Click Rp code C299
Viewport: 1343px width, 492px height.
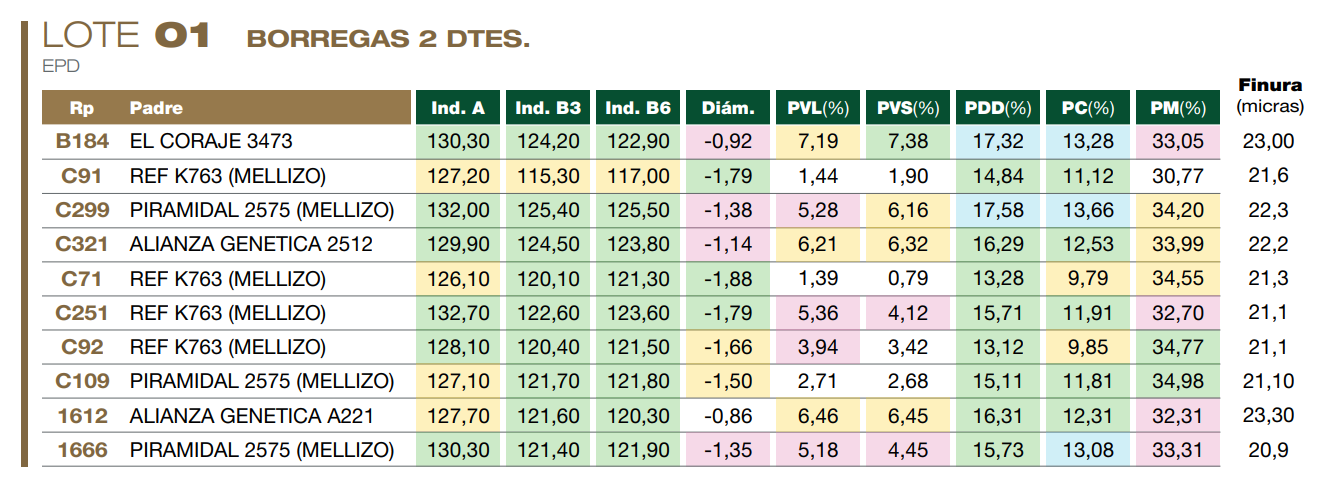[x=82, y=210]
